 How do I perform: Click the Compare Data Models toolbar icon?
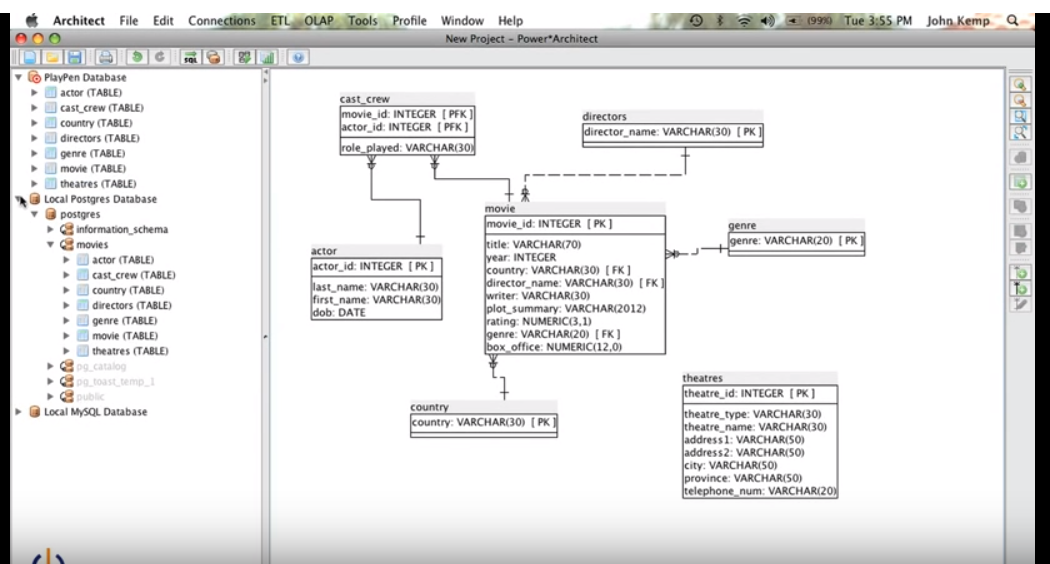coord(243,58)
